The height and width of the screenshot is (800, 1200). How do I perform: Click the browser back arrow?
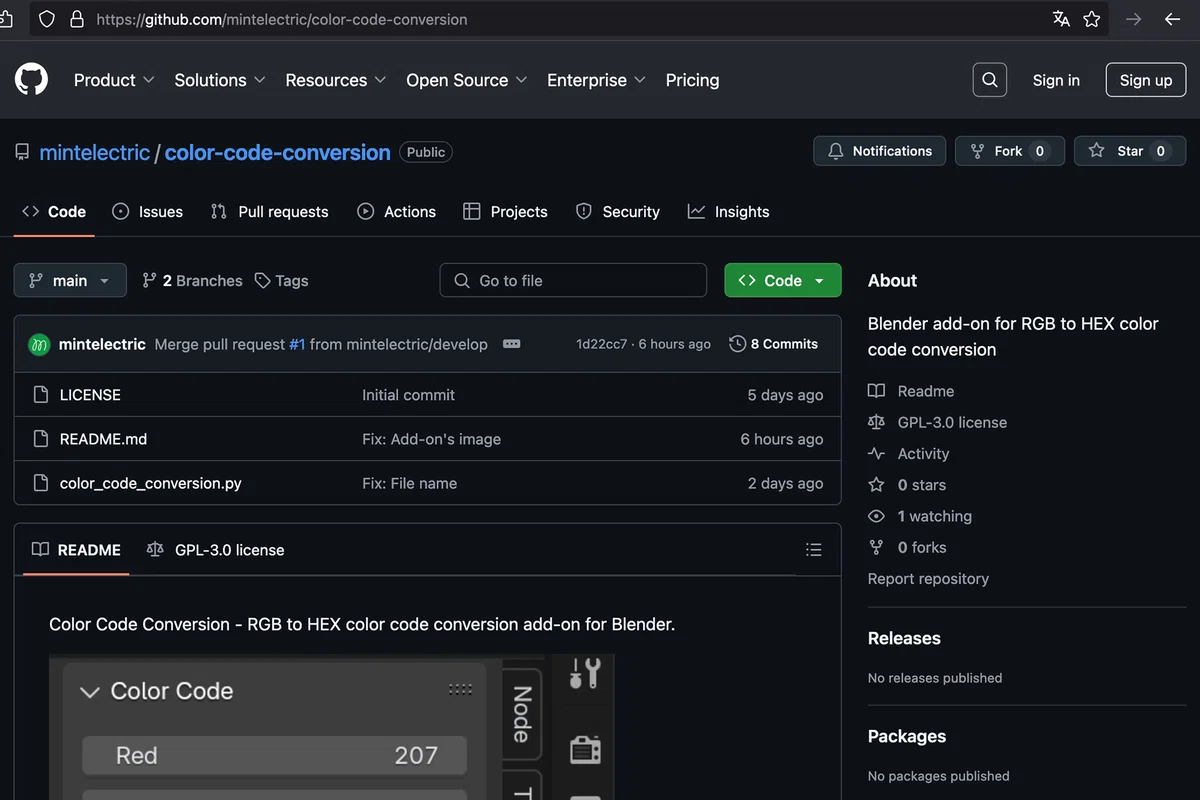pos(1173,19)
